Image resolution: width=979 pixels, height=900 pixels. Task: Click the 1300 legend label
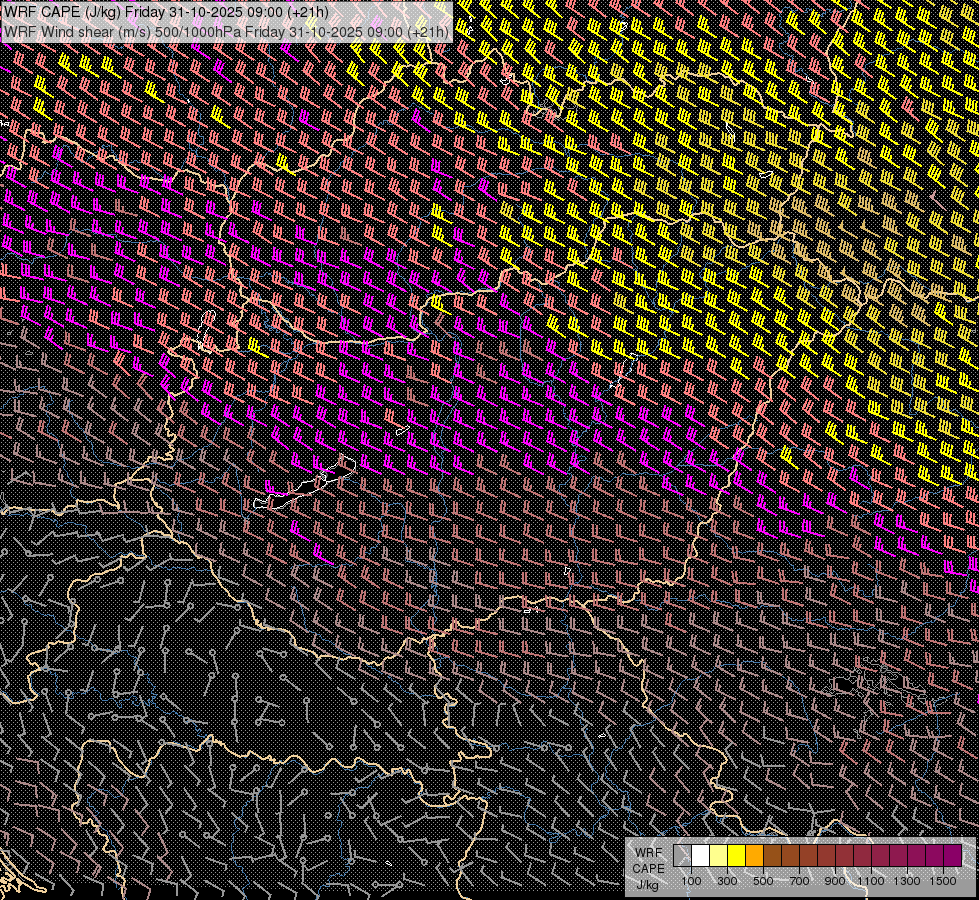(907, 881)
